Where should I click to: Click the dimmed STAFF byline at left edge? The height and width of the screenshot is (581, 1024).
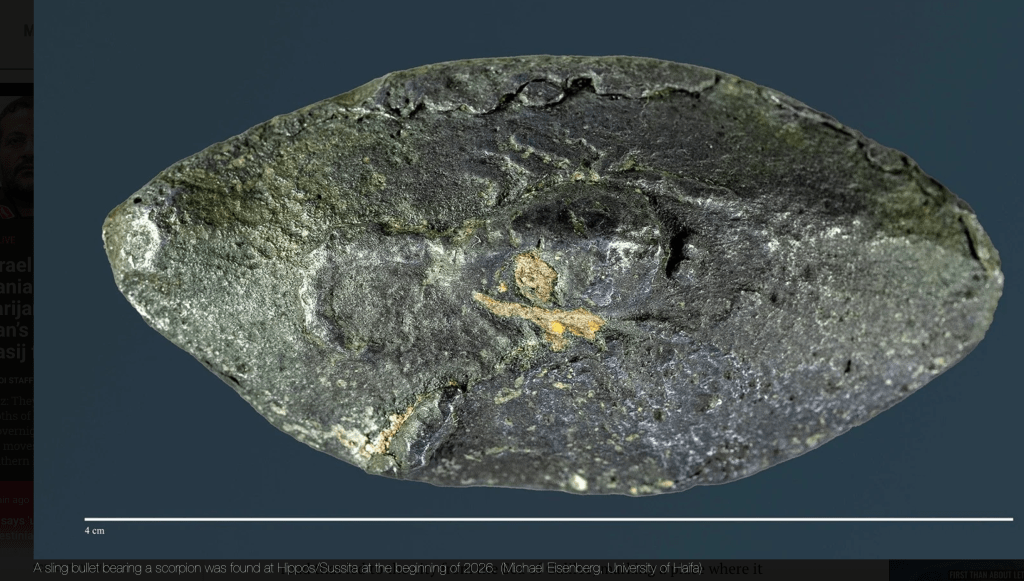pyautogui.click(x=16, y=380)
